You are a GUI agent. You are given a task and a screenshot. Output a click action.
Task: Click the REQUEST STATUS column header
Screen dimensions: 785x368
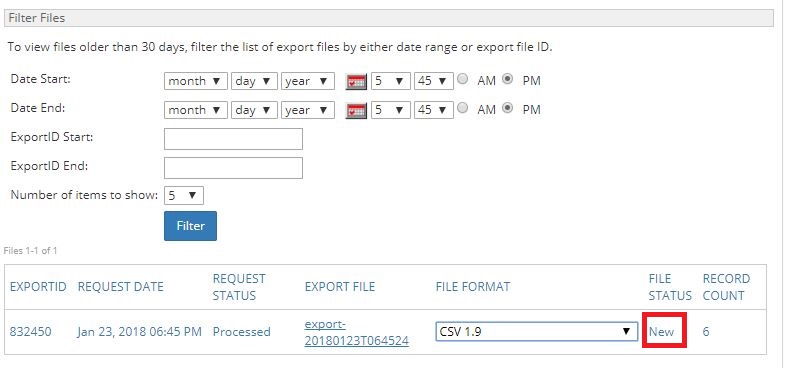239,287
